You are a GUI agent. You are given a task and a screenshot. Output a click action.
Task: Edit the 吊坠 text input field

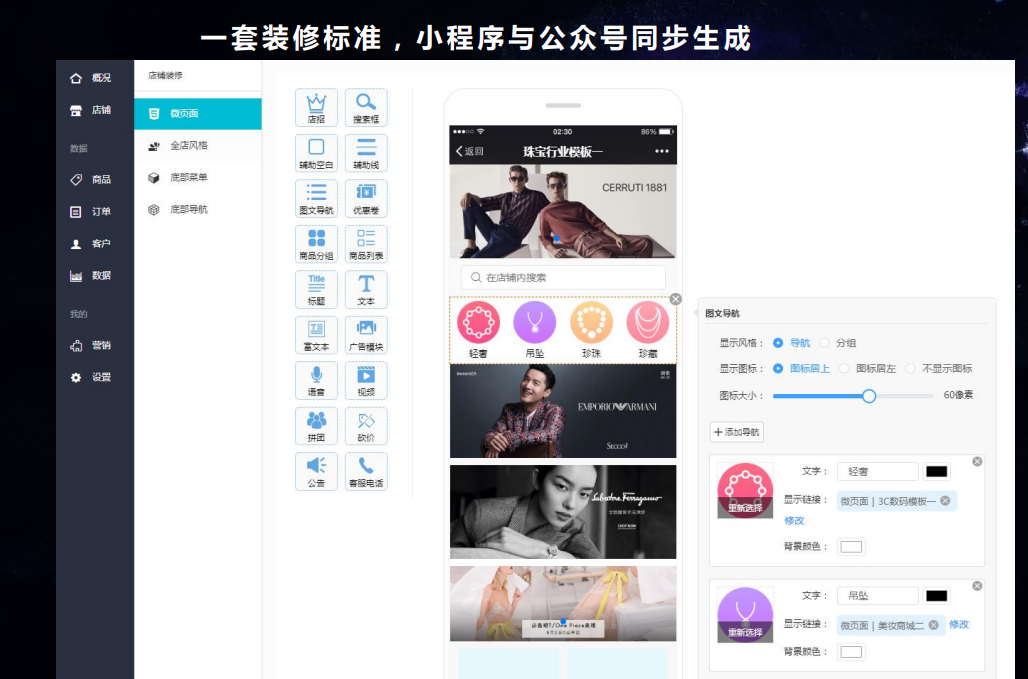pos(877,596)
